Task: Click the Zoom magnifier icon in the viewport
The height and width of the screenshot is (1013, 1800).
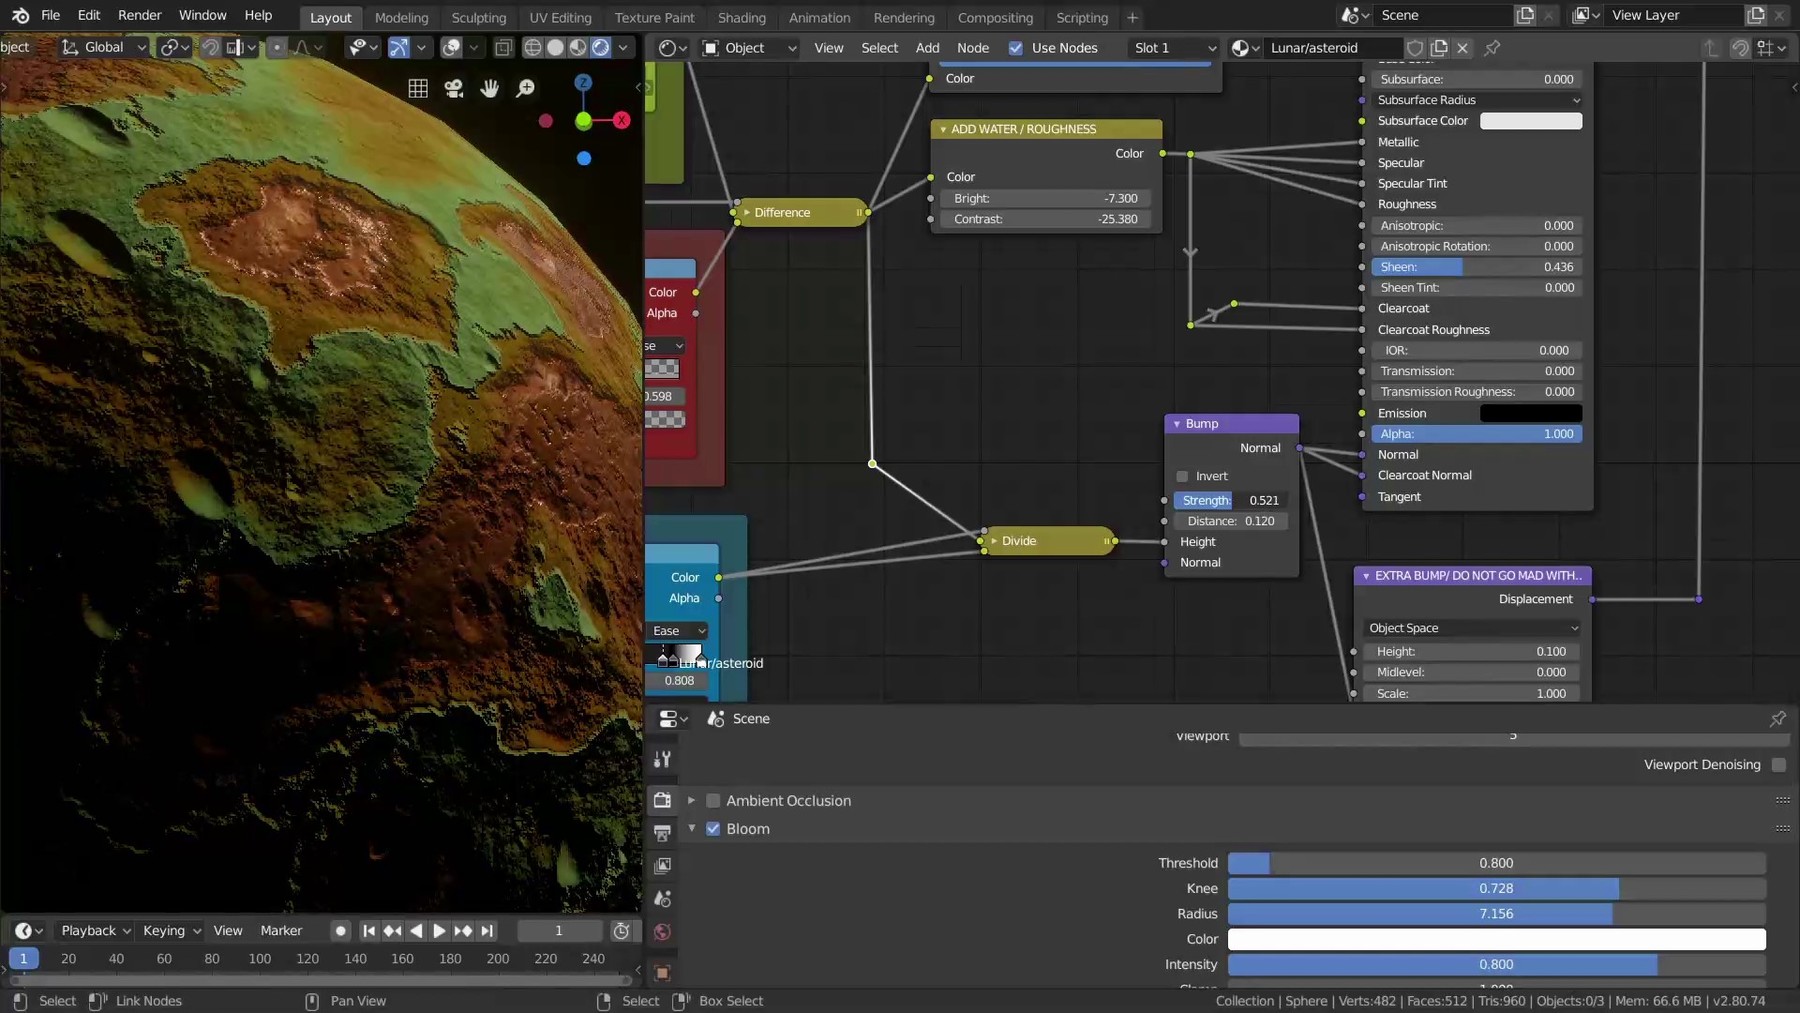Action: pos(526,88)
